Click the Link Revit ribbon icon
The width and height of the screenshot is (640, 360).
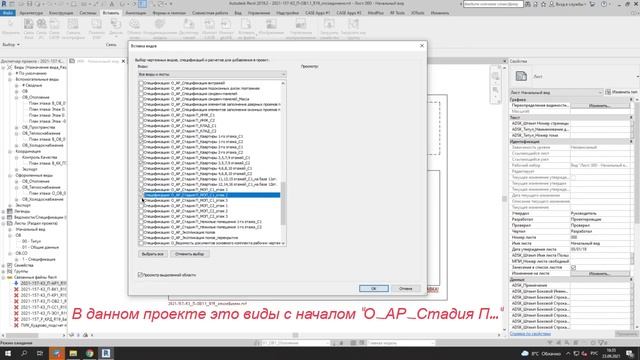click(29, 24)
